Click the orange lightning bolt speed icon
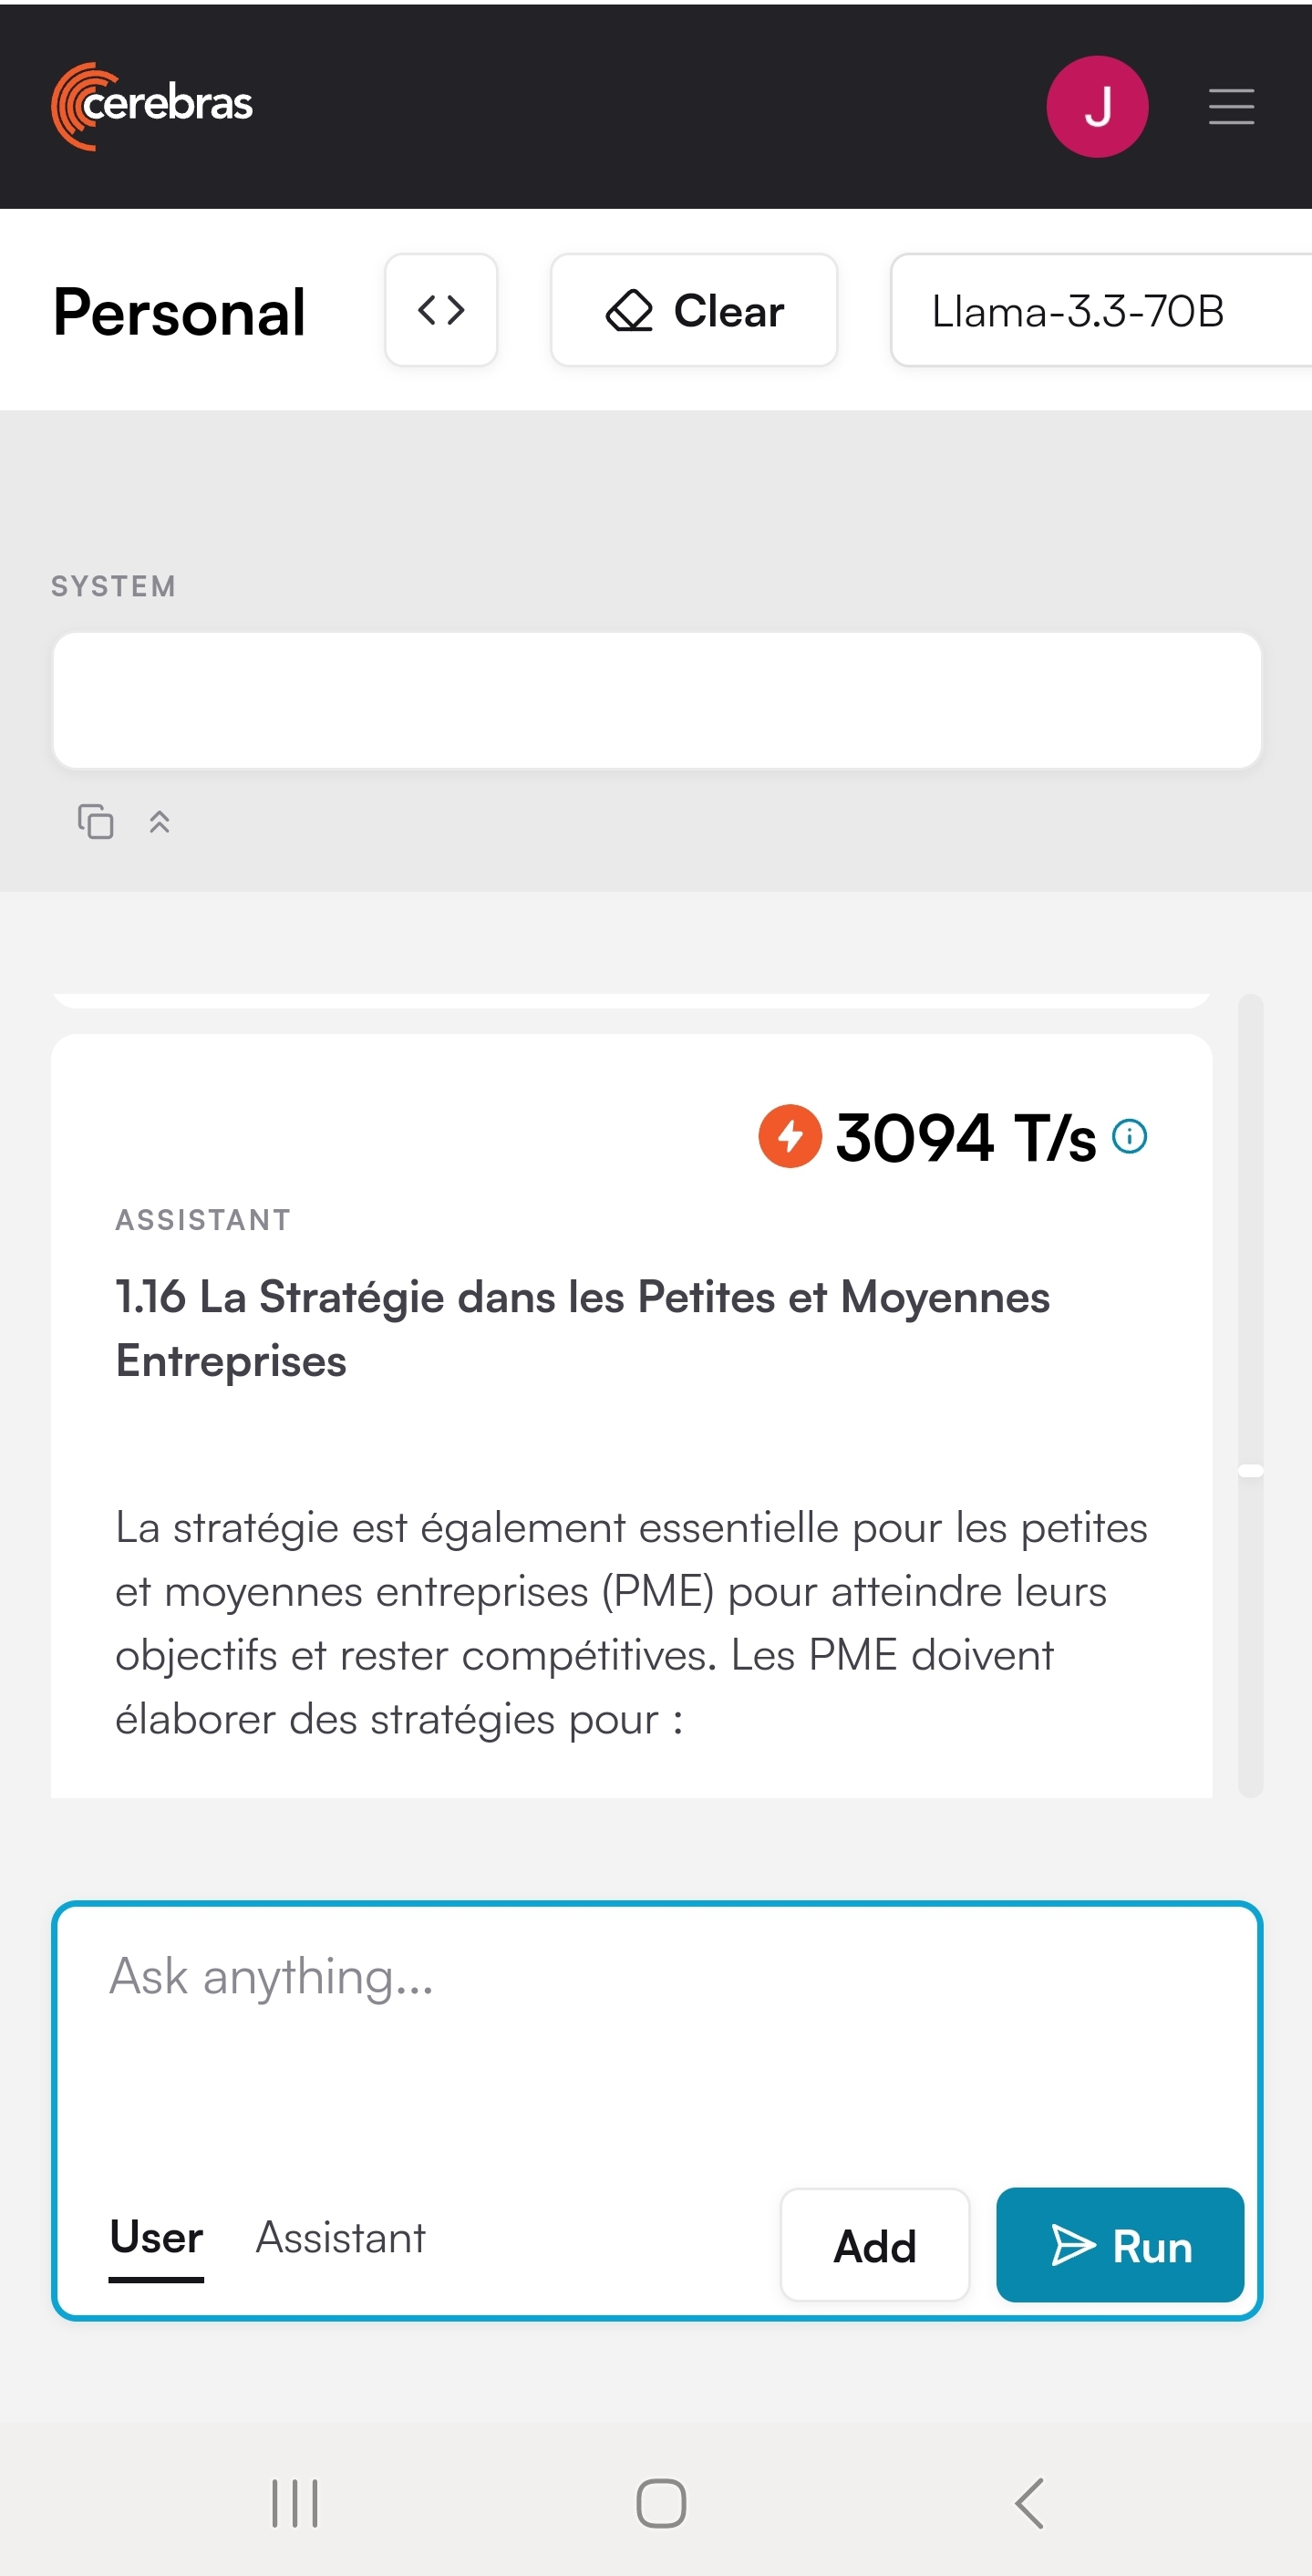 point(790,1136)
